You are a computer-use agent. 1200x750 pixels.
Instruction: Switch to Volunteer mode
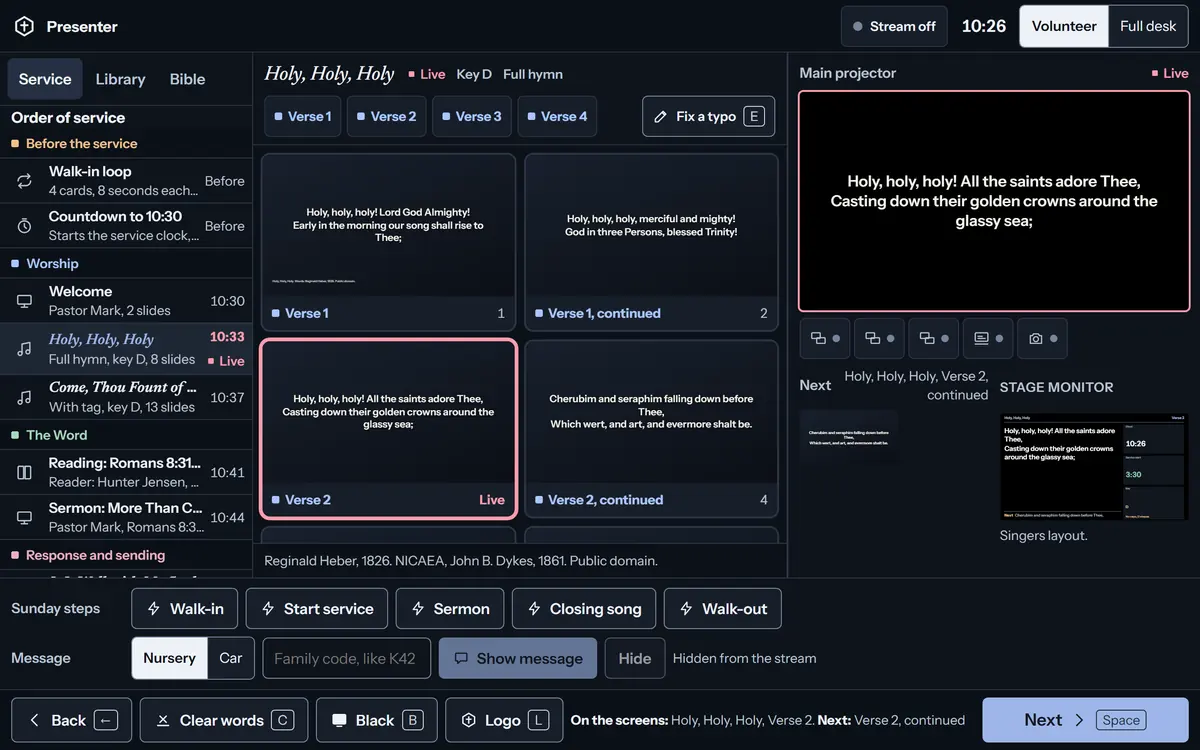coord(1064,26)
